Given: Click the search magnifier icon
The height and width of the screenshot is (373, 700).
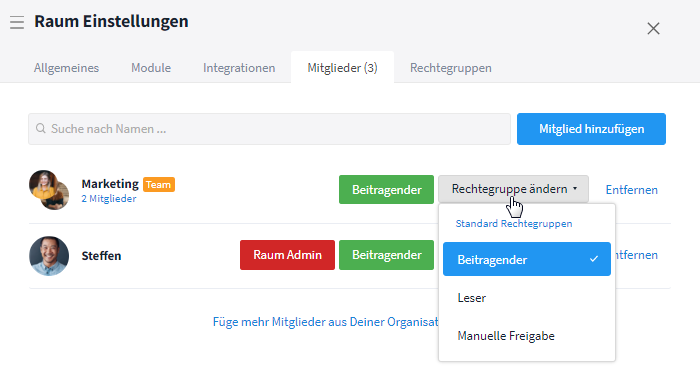Looking at the screenshot, I should (x=41, y=128).
